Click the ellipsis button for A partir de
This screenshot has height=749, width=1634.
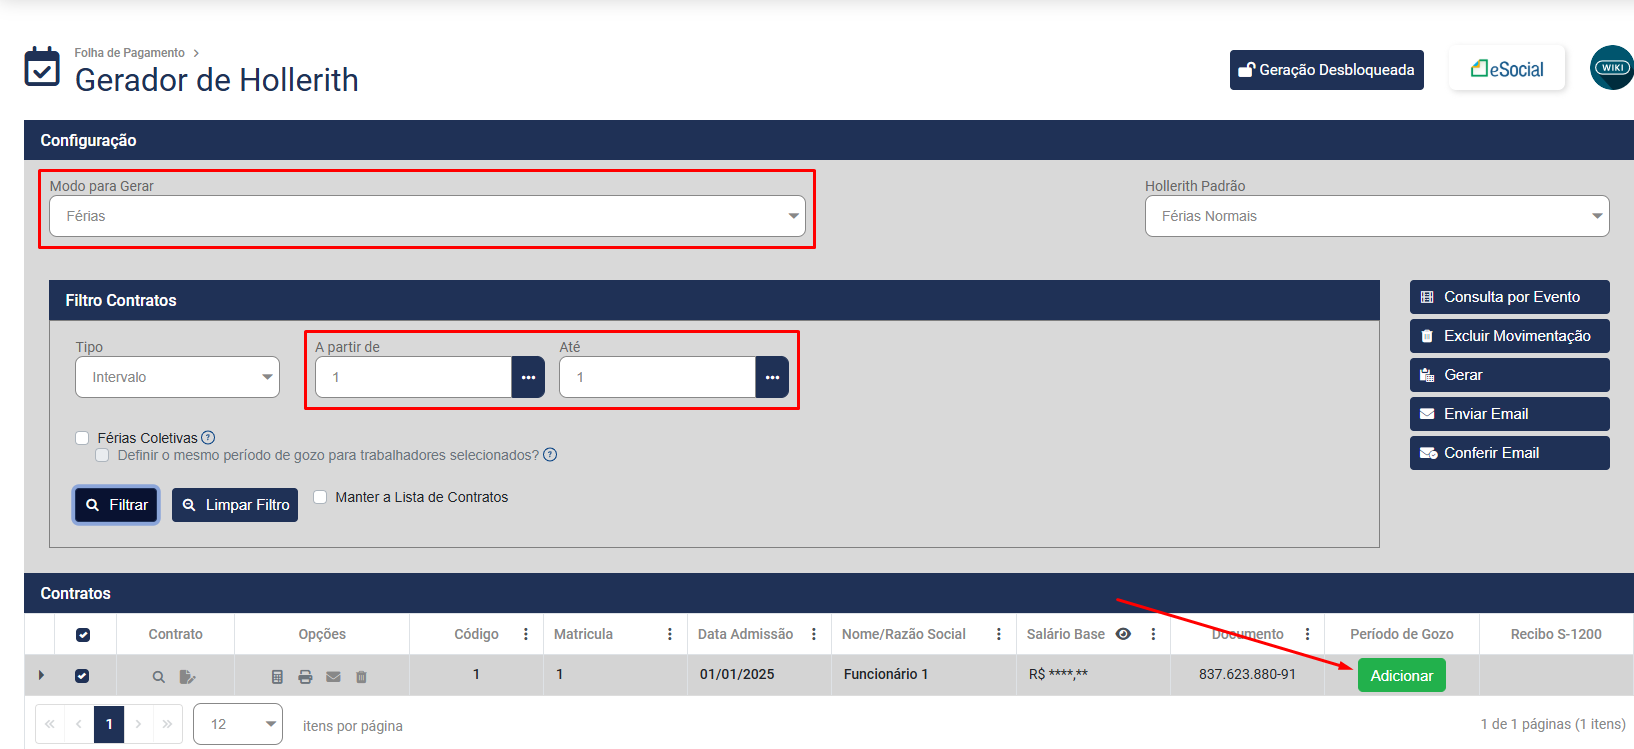coord(528,377)
